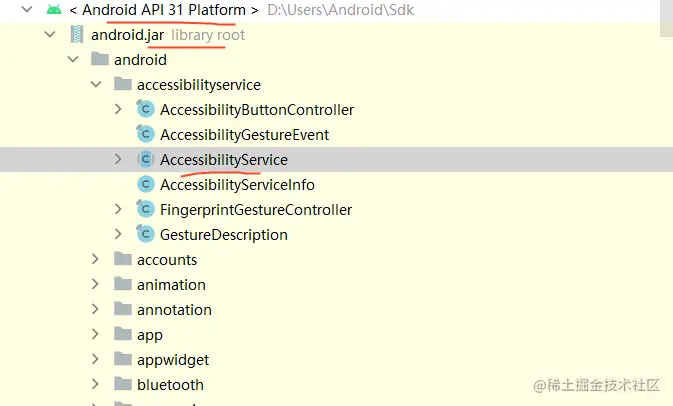Expand the appwidget package folder
The height and width of the screenshot is (406, 673).
95,360
